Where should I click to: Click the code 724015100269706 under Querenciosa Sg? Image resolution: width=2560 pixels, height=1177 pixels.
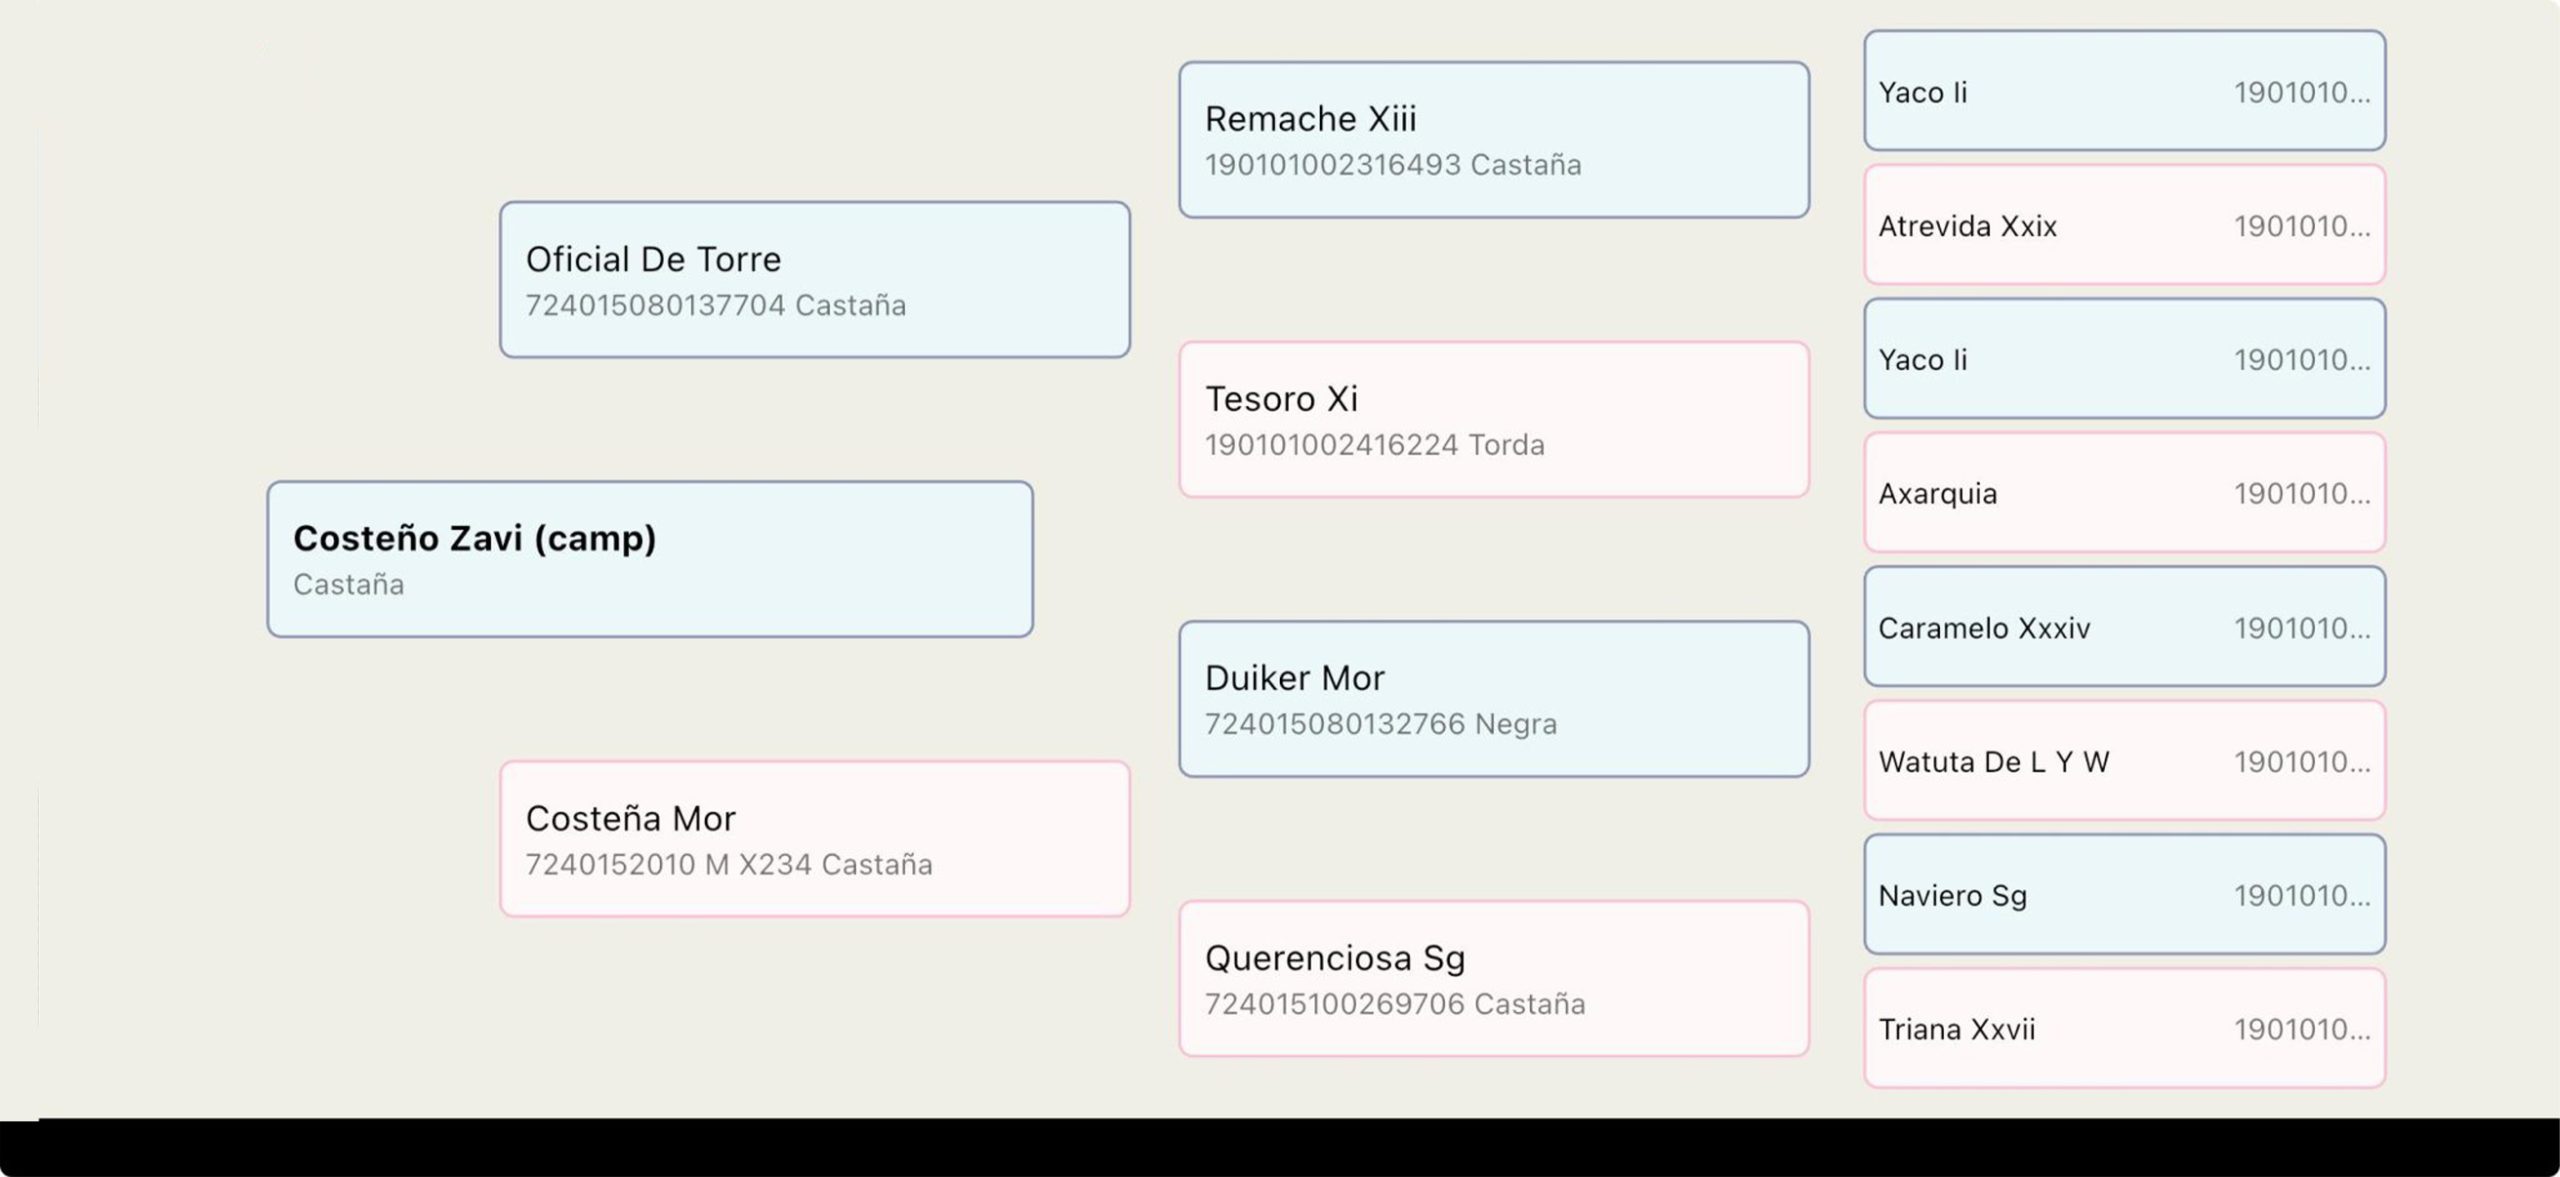click(1334, 1004)
